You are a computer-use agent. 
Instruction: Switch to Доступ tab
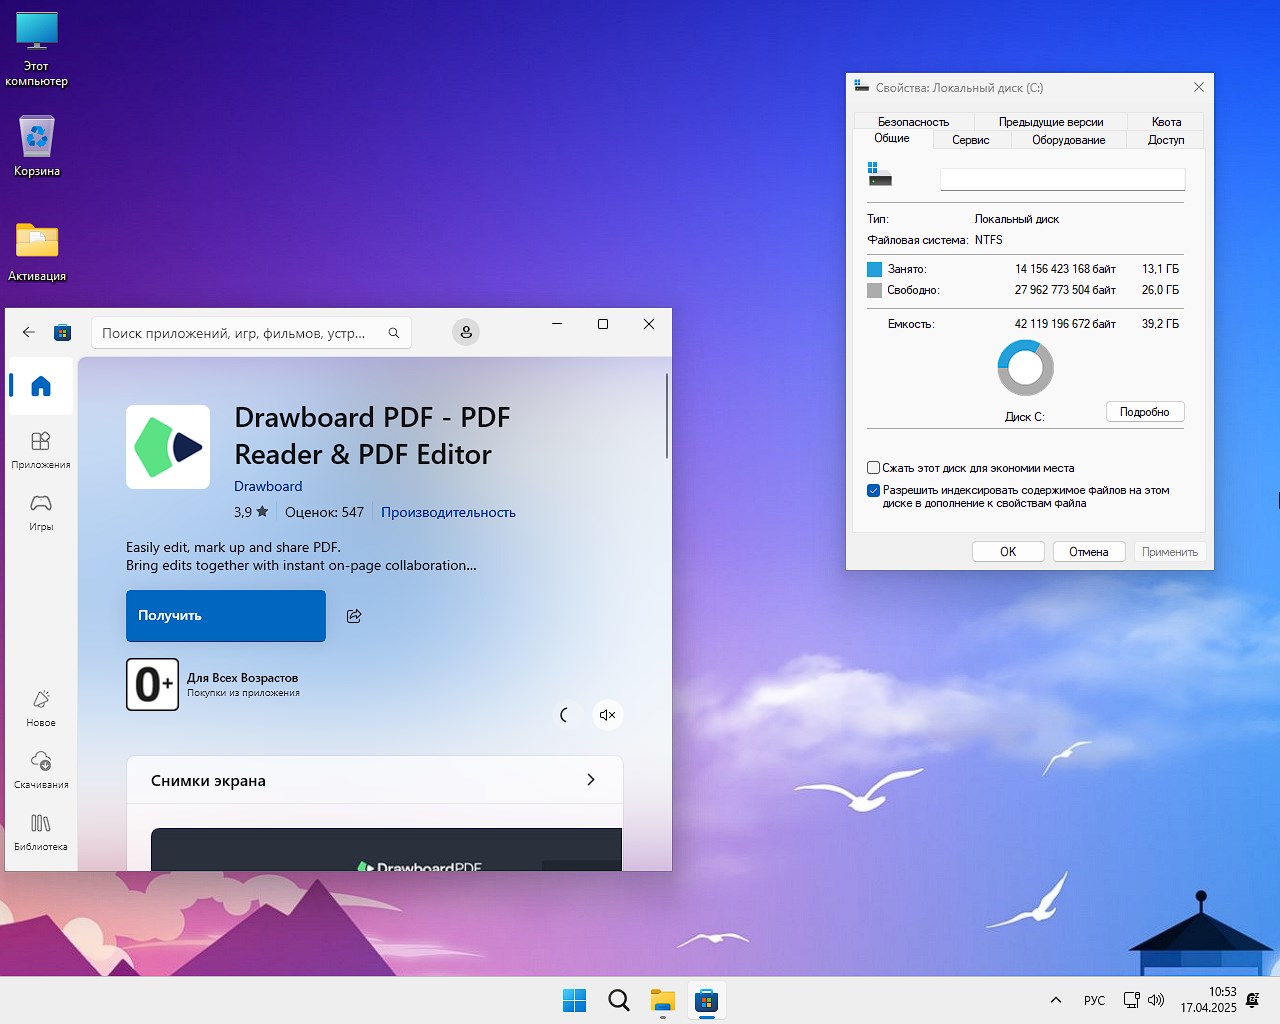point(1166,140)
